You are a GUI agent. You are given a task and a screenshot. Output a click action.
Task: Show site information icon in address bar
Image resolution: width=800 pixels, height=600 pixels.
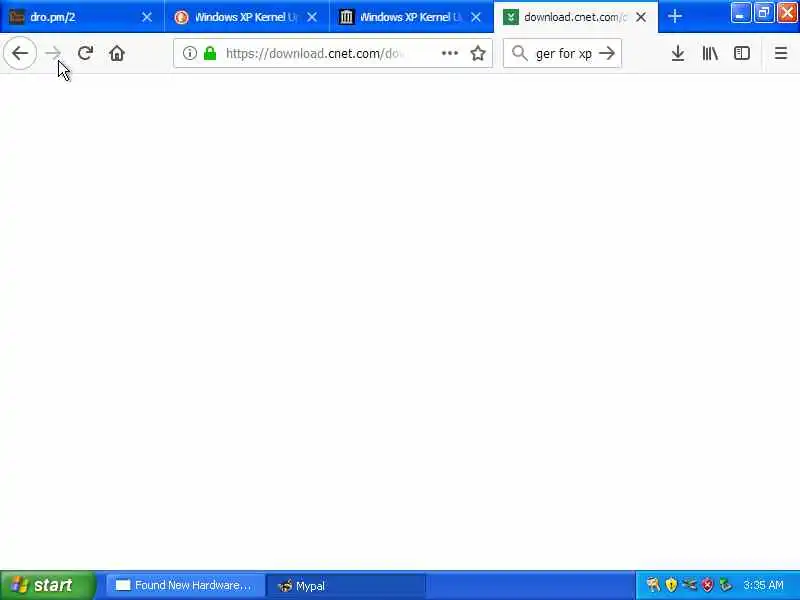190,53
